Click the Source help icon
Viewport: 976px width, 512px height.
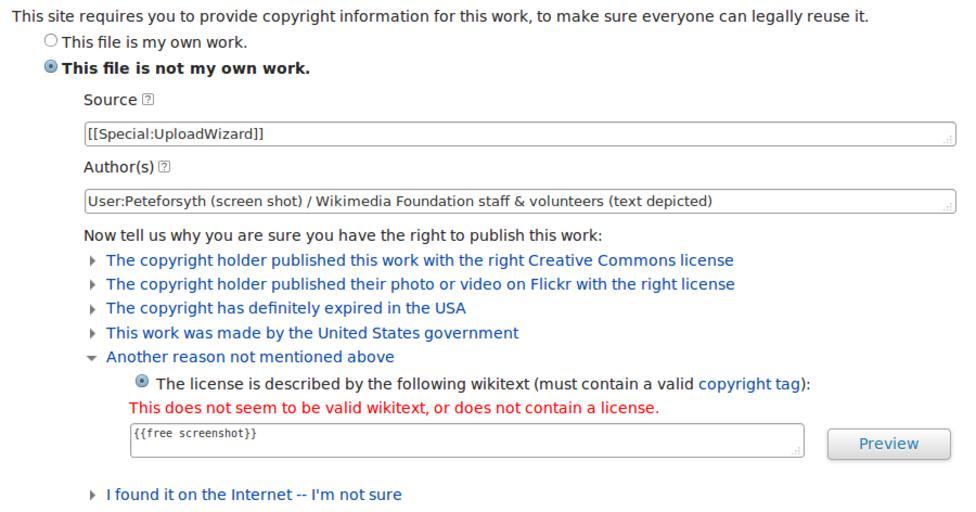[x=148, y=100]
